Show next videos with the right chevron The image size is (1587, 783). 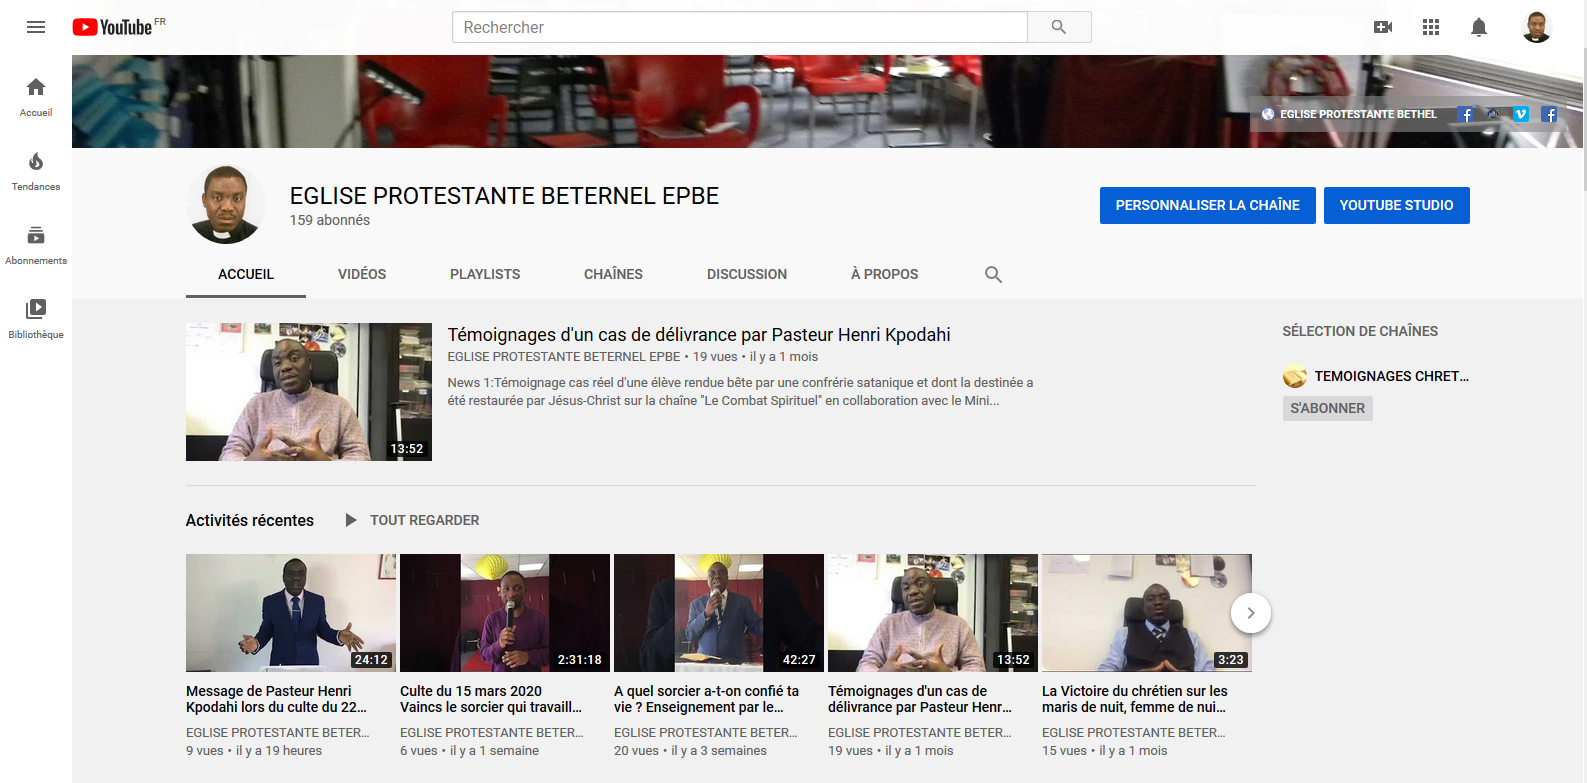[1251, 613]
